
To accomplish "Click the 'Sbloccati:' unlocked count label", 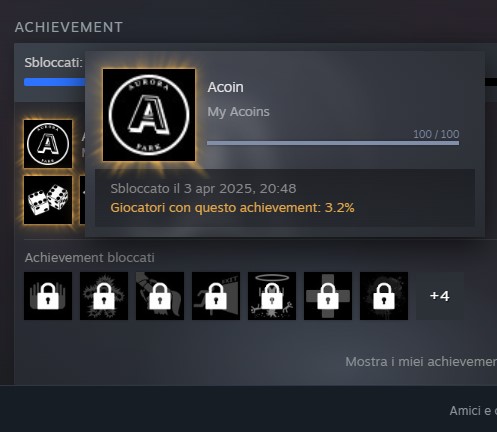I will pyautogui.click(x=53, y=63).
